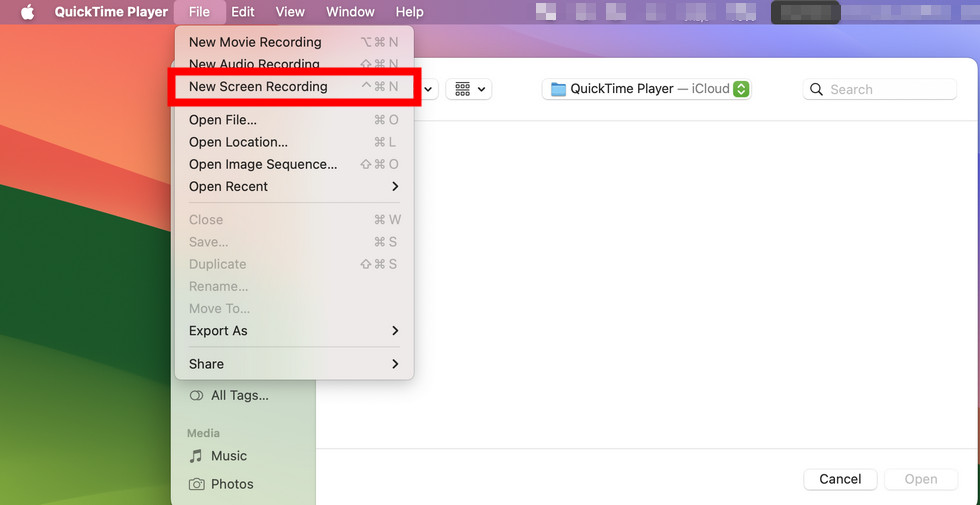Open the QuickTime Player application menu
Viewport: 980px width, 505px height.
111,12
